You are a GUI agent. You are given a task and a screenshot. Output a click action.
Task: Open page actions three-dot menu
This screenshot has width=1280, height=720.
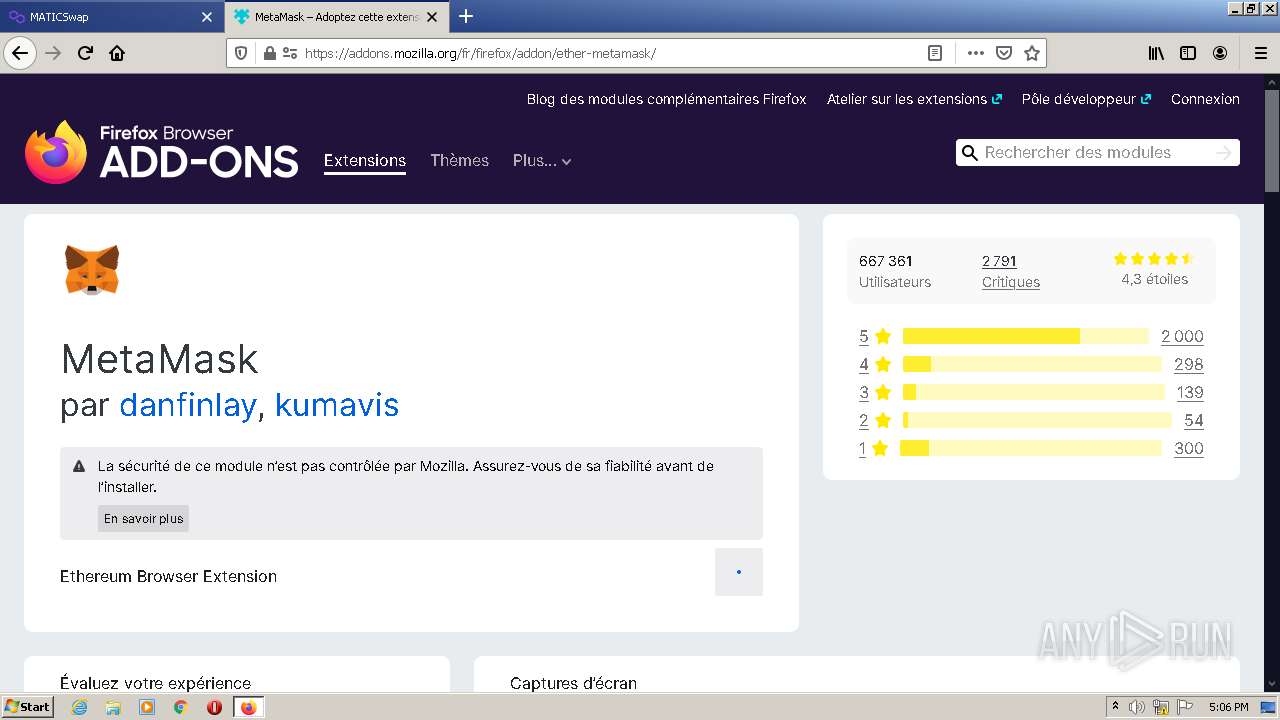[x=976, y=53]
